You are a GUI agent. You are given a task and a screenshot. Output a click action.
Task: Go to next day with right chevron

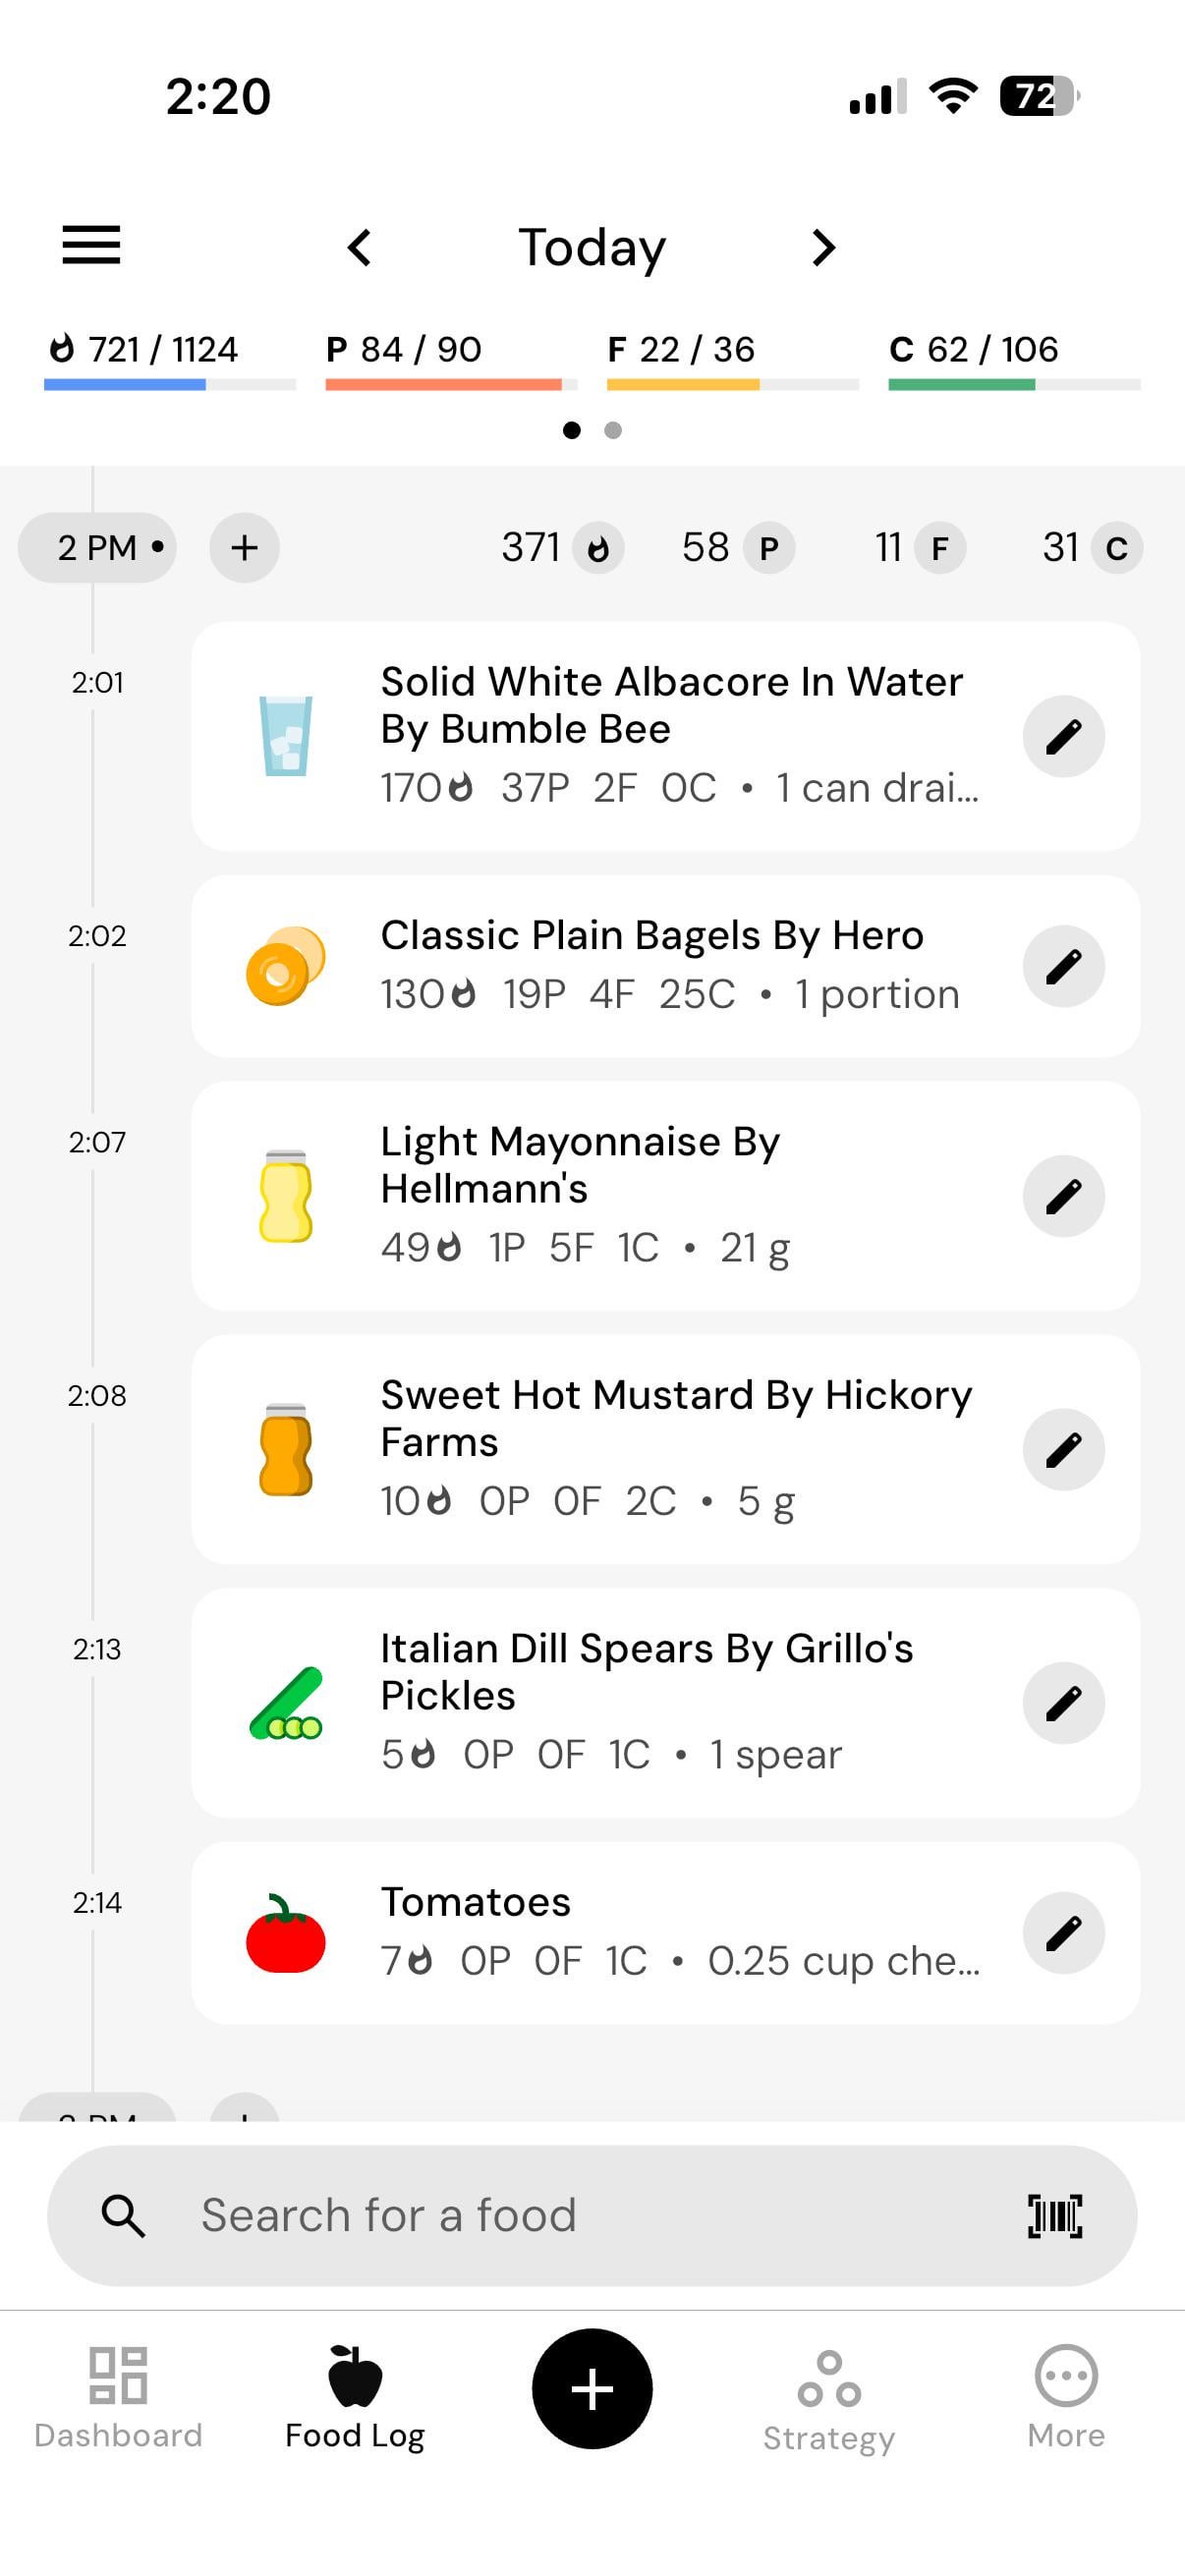(823, 248)
